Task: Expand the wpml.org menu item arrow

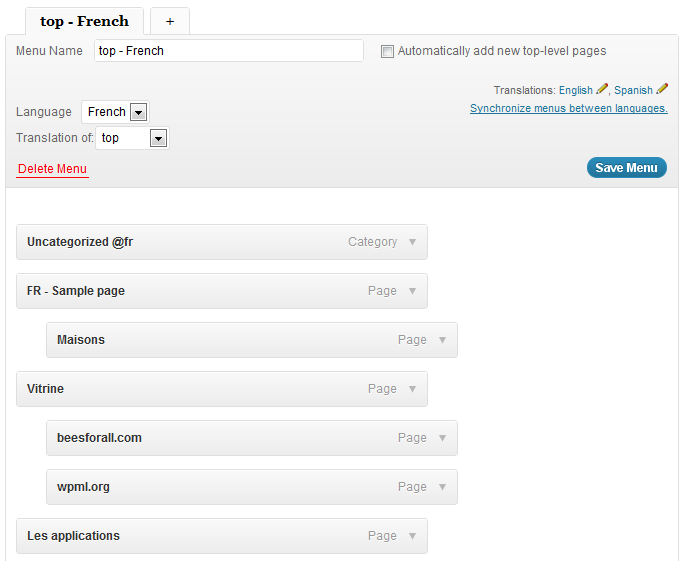Action: [442, 487]
